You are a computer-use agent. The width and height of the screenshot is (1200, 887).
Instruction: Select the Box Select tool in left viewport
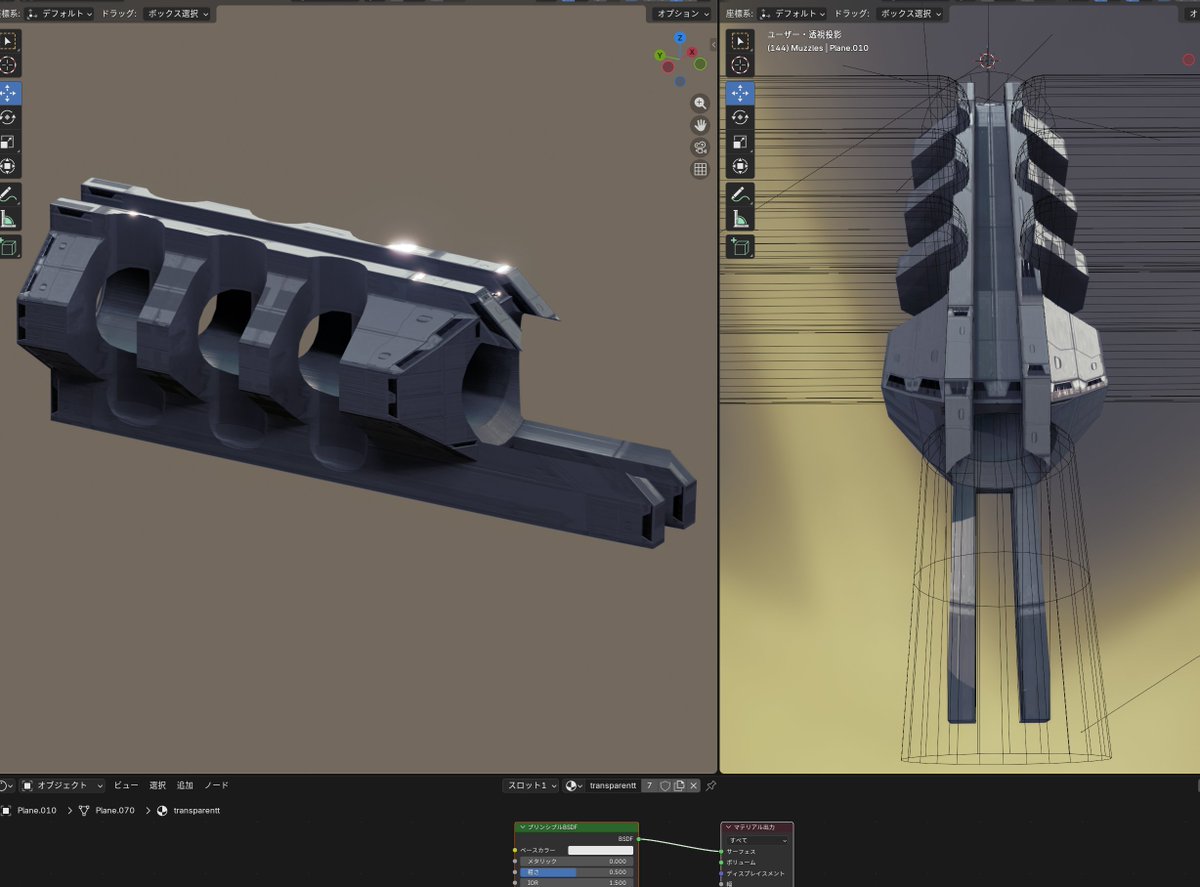(8, 41)
